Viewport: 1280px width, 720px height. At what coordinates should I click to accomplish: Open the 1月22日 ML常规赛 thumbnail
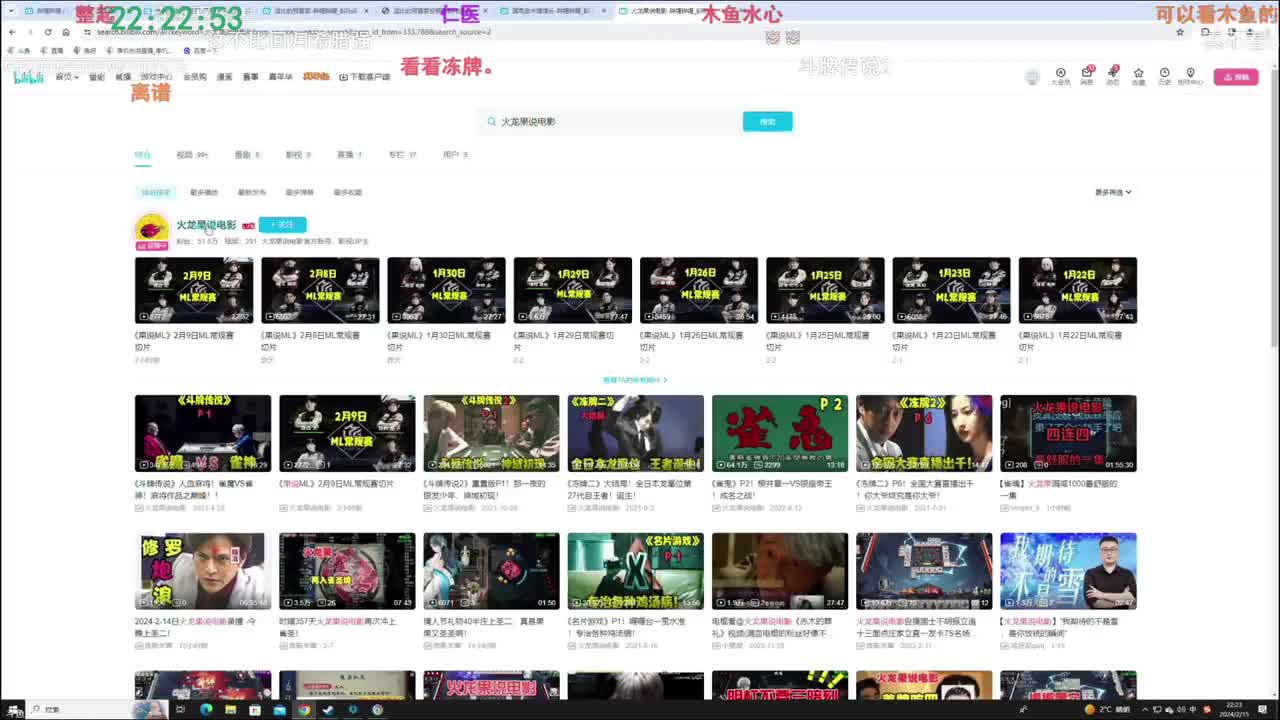tap(1077, 290)
